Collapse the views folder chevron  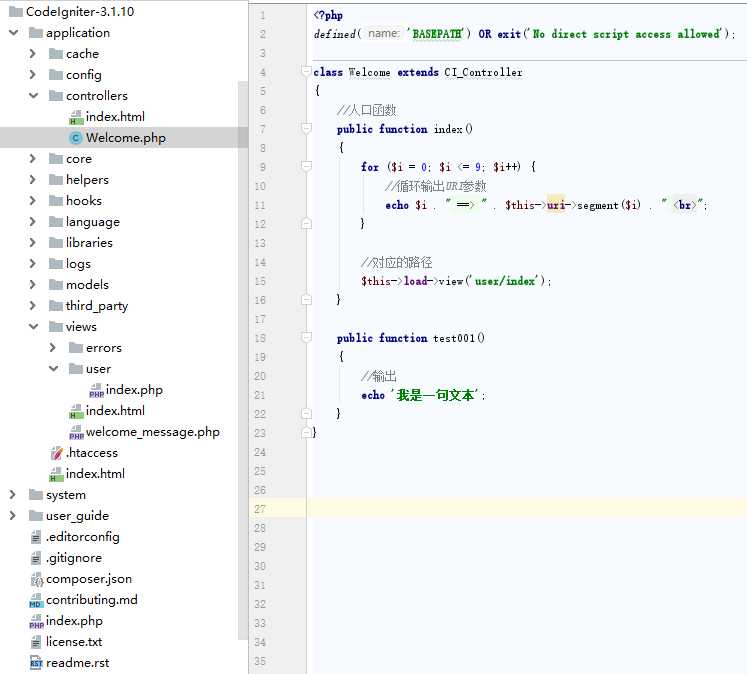point(33,326)
